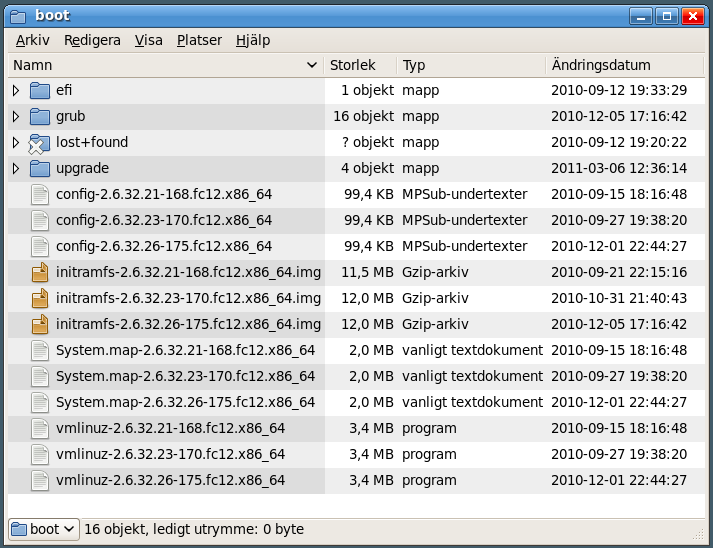Select the efi folder icon
The height and width of the screenshot is (548, 713).
coord(40,90)
